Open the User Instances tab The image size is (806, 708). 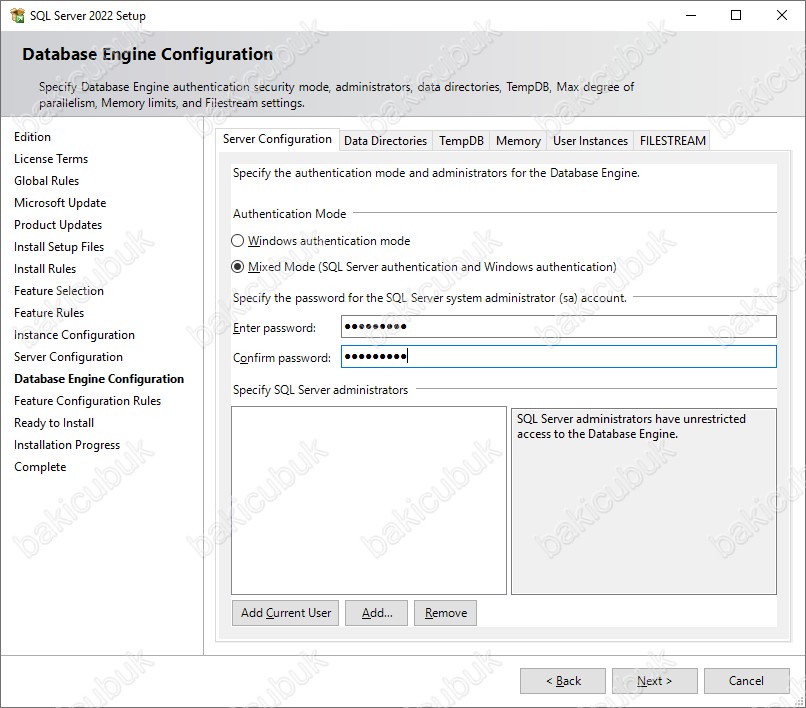tap(590, 140)
